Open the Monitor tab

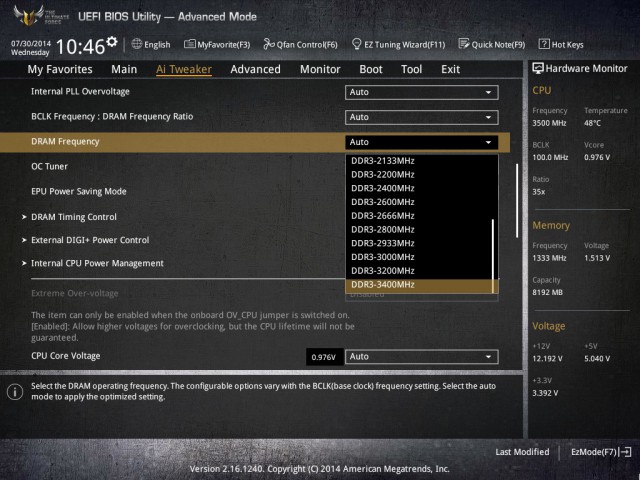coord(320,69)
